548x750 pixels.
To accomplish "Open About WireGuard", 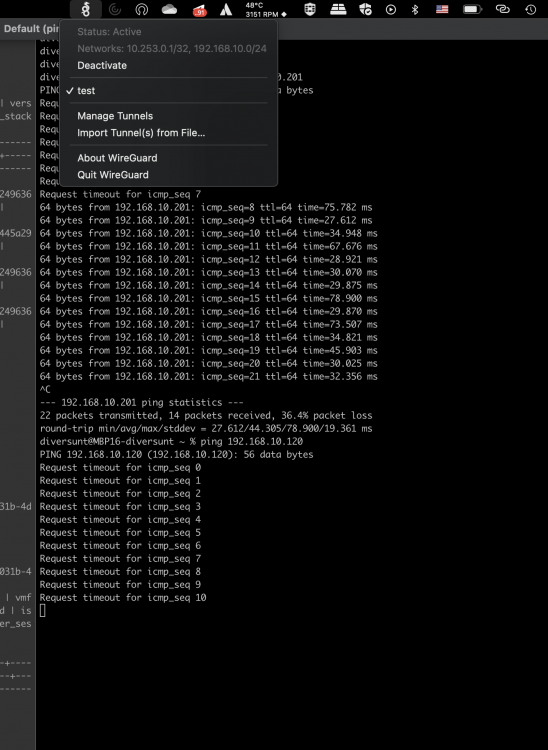I will [117, 158].
